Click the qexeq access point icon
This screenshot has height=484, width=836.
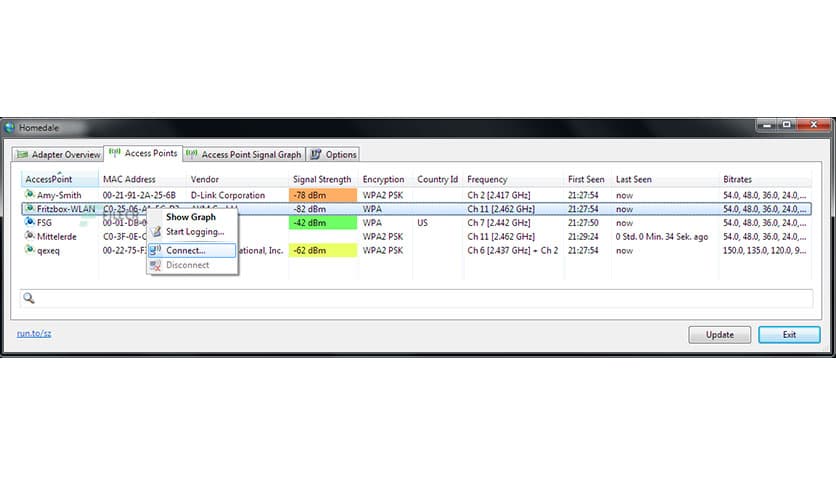pos(28,251)
